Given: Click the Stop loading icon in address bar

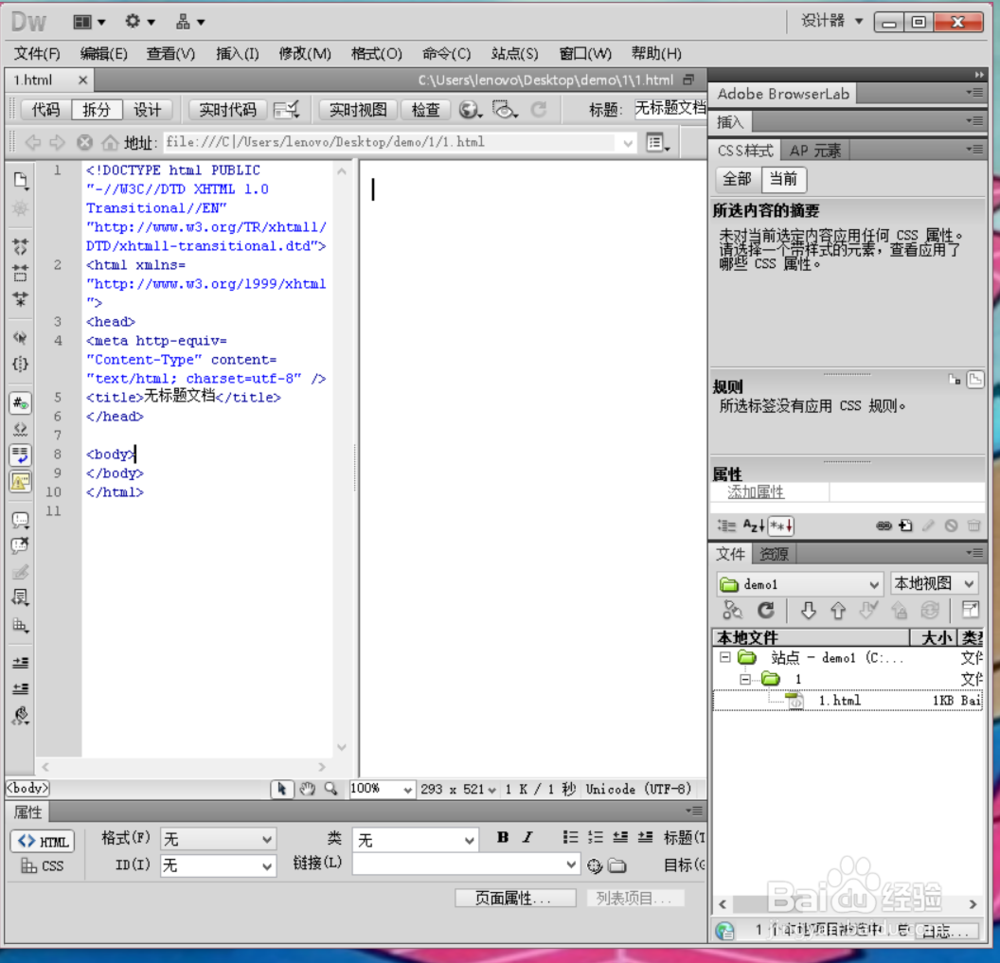Looking at the screenshot, I should coord(84,142).
